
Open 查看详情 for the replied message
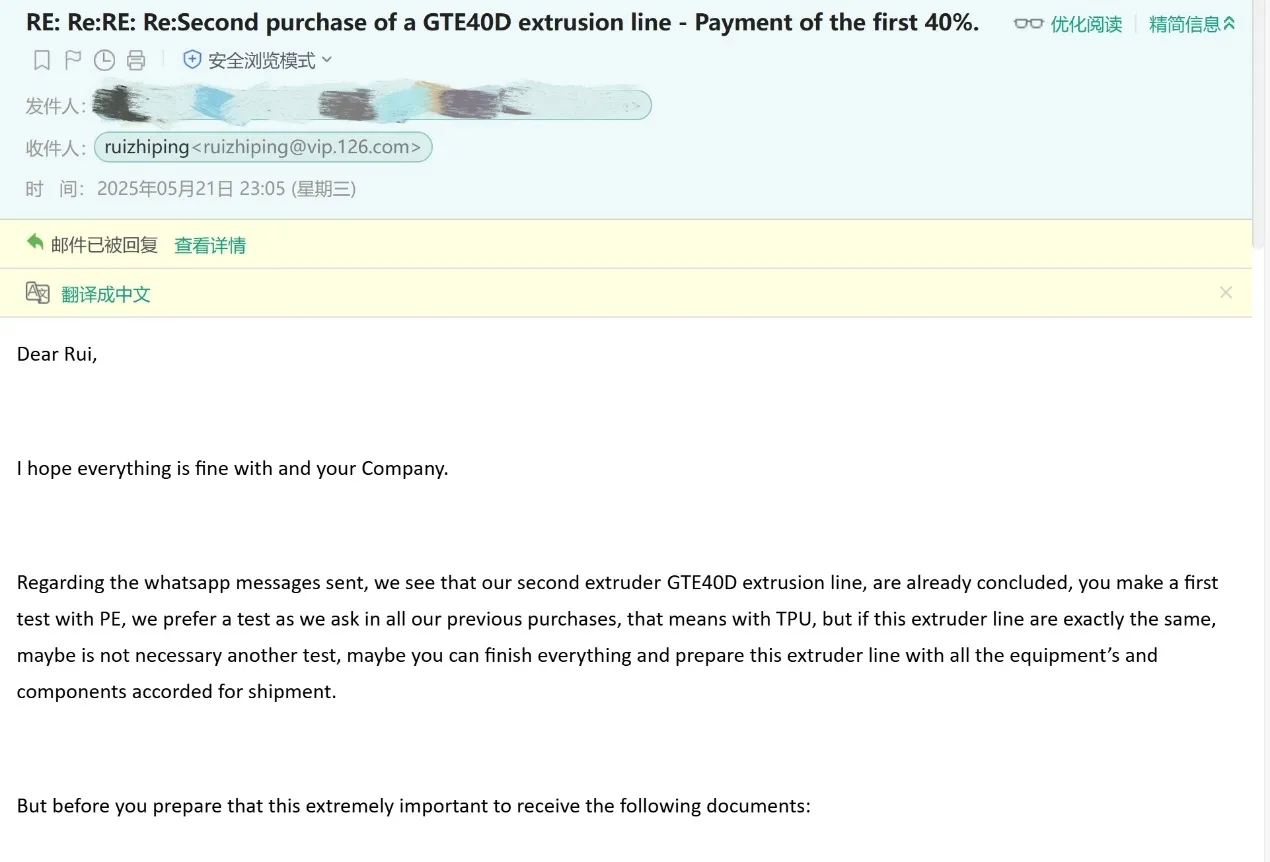pyautogui.click(x=210, y=245)
